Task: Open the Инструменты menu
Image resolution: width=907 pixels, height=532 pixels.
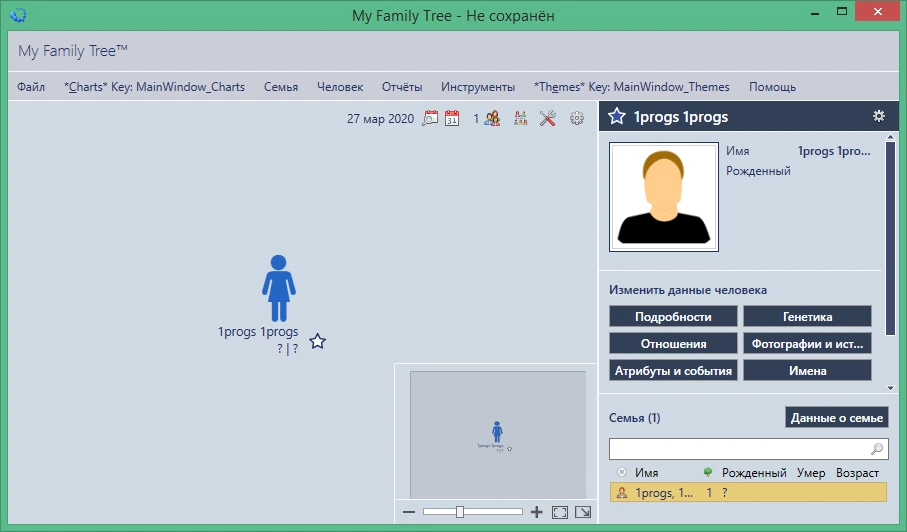Action: tap(478, 87)
